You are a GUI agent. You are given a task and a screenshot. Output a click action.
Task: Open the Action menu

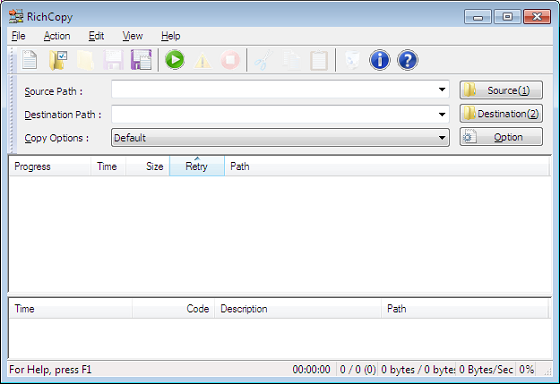pos(57,36)
